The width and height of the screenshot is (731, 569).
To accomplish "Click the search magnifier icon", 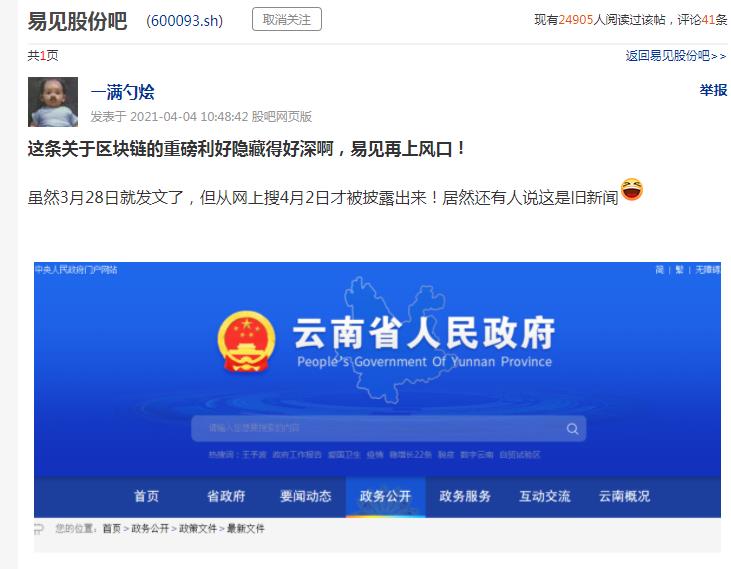I will [572, 429].
